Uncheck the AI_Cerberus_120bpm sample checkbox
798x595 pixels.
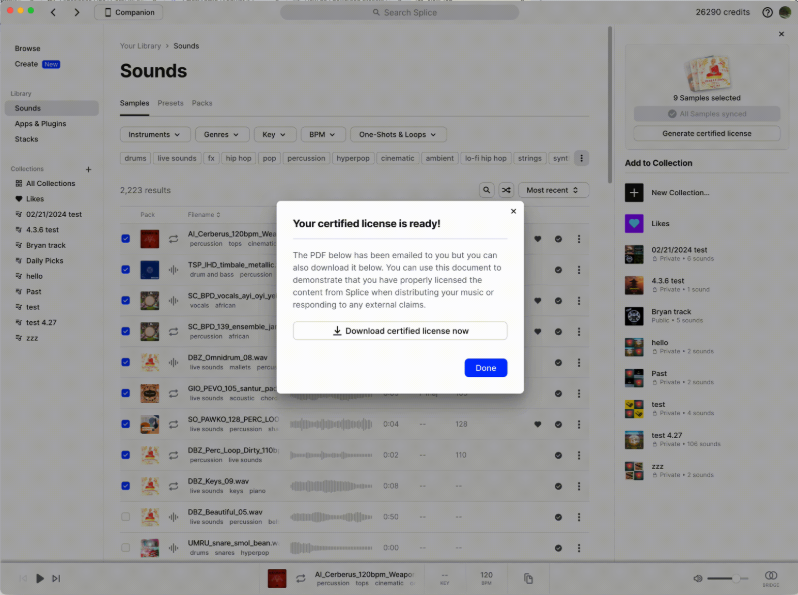(126, 239)
